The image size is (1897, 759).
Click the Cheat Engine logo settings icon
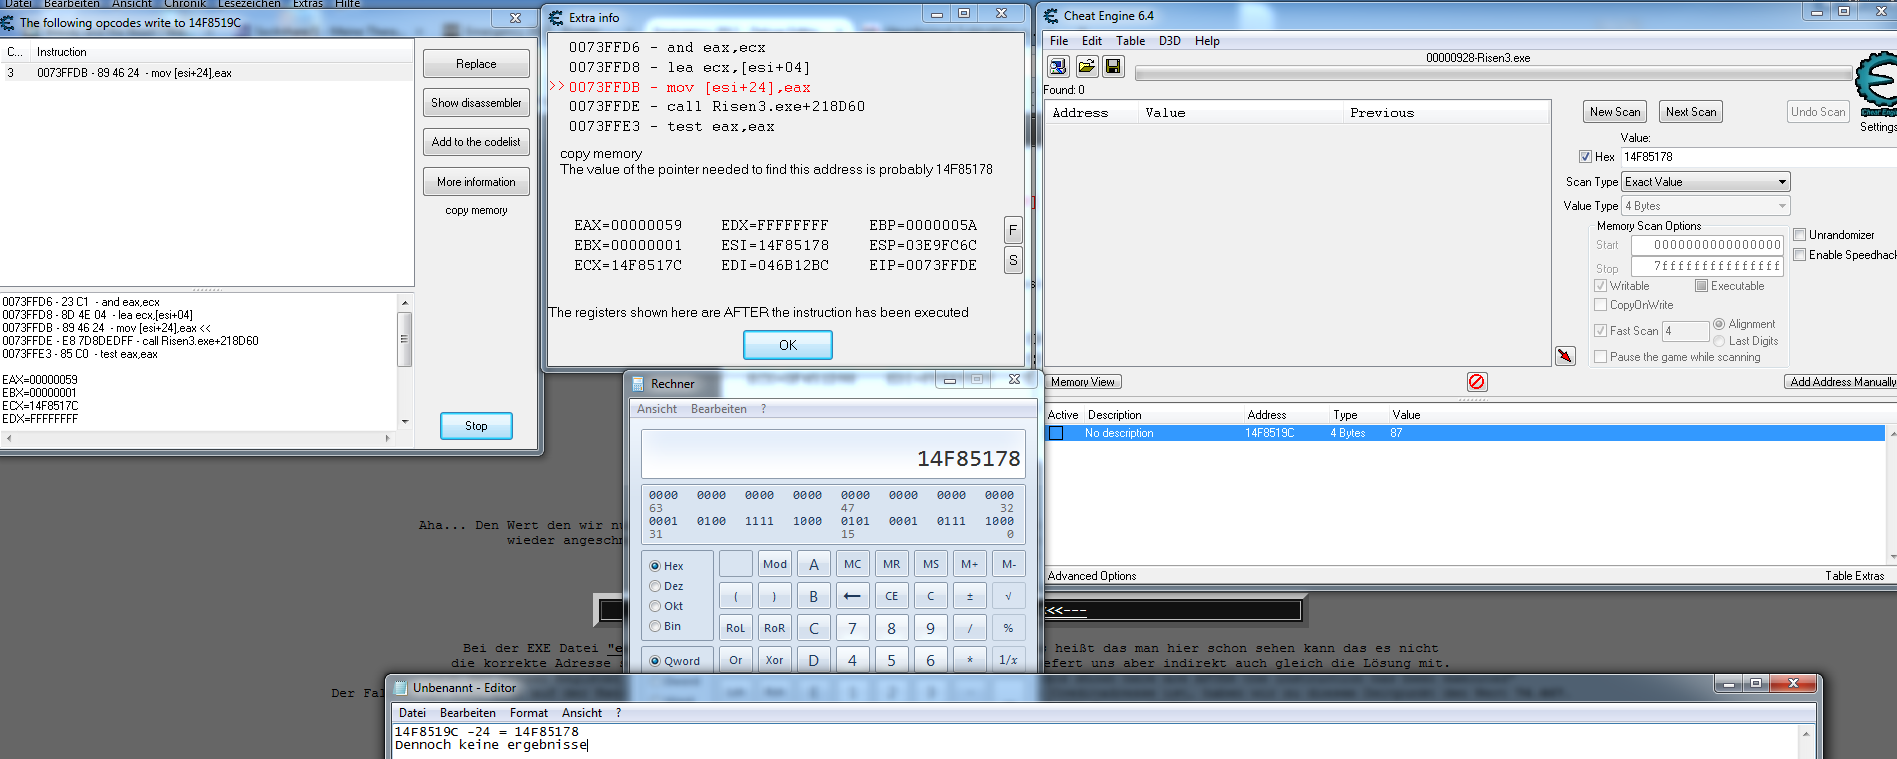(1876, 85)
